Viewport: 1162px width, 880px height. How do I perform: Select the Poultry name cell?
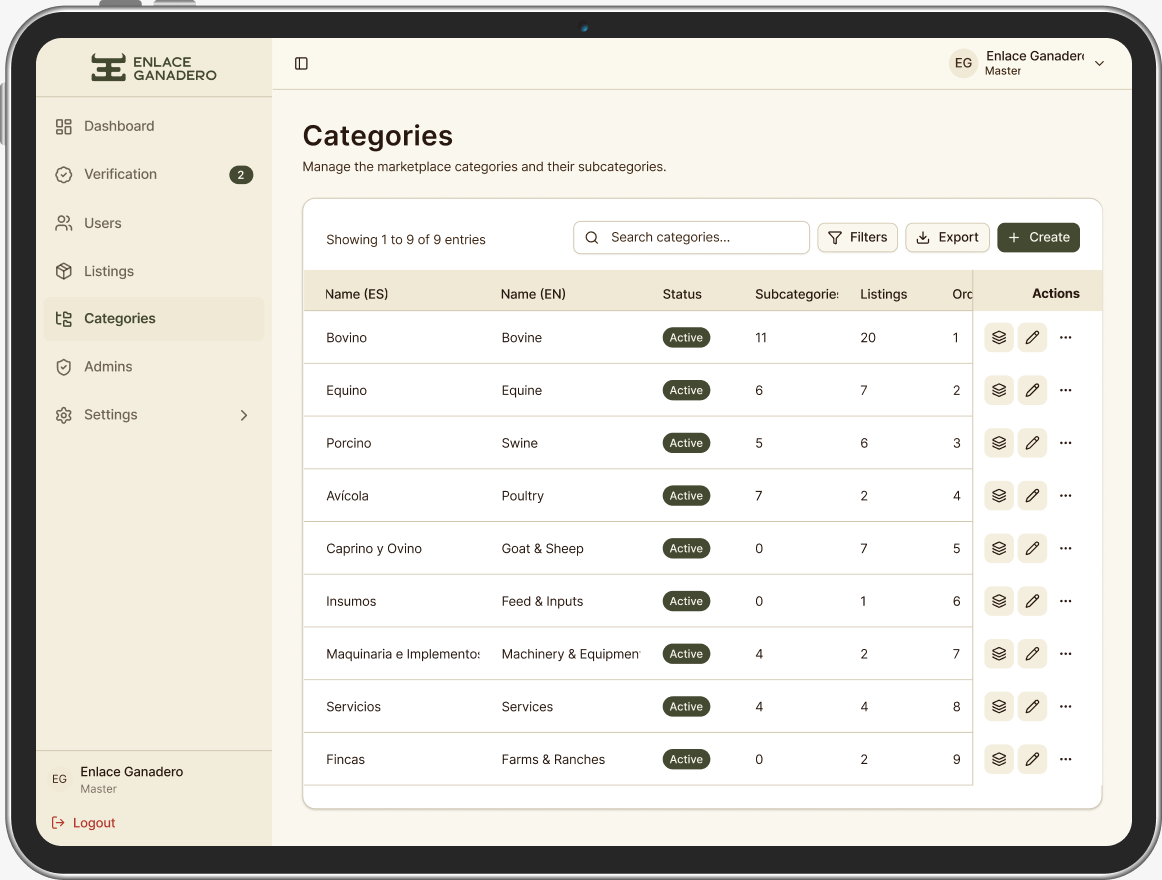click(x=522, y=496)
